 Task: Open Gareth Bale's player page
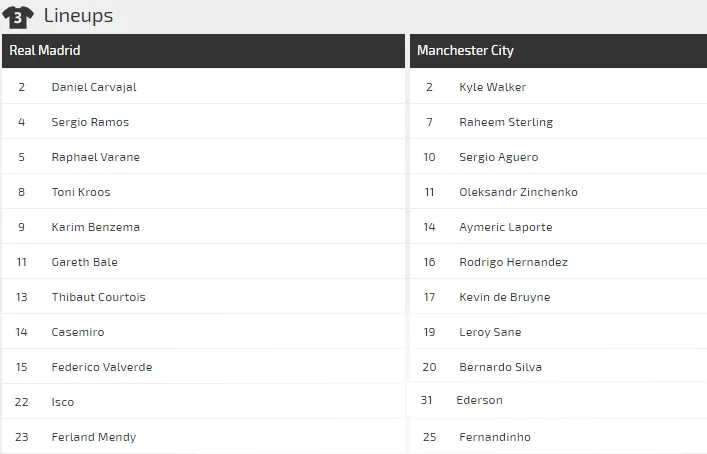tap(85, 262)
